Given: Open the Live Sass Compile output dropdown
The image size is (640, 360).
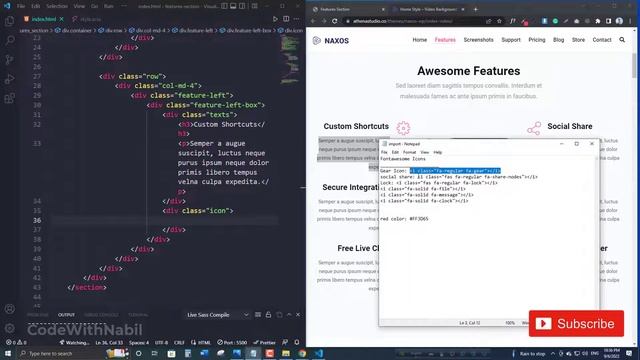Looking at the screenshot, I should (x=217, y=315).
